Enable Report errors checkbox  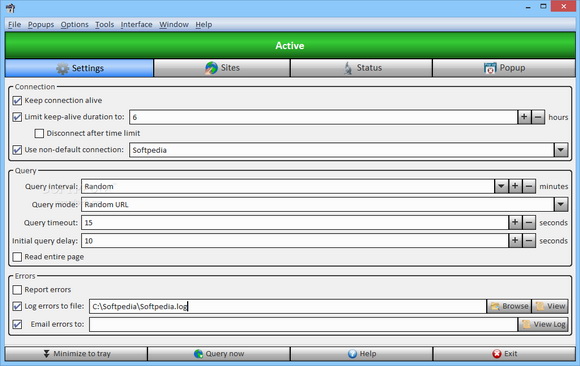coord(17,289)
